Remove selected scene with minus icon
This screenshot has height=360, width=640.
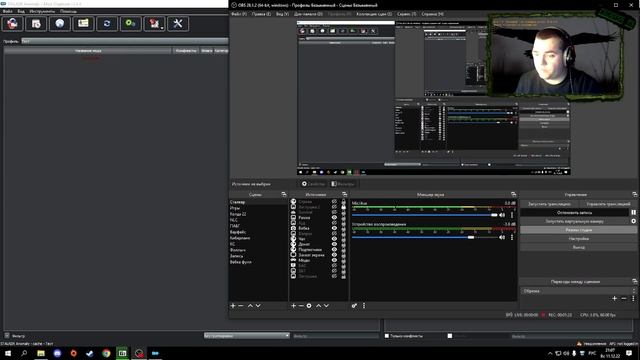(x=241, y=306)
